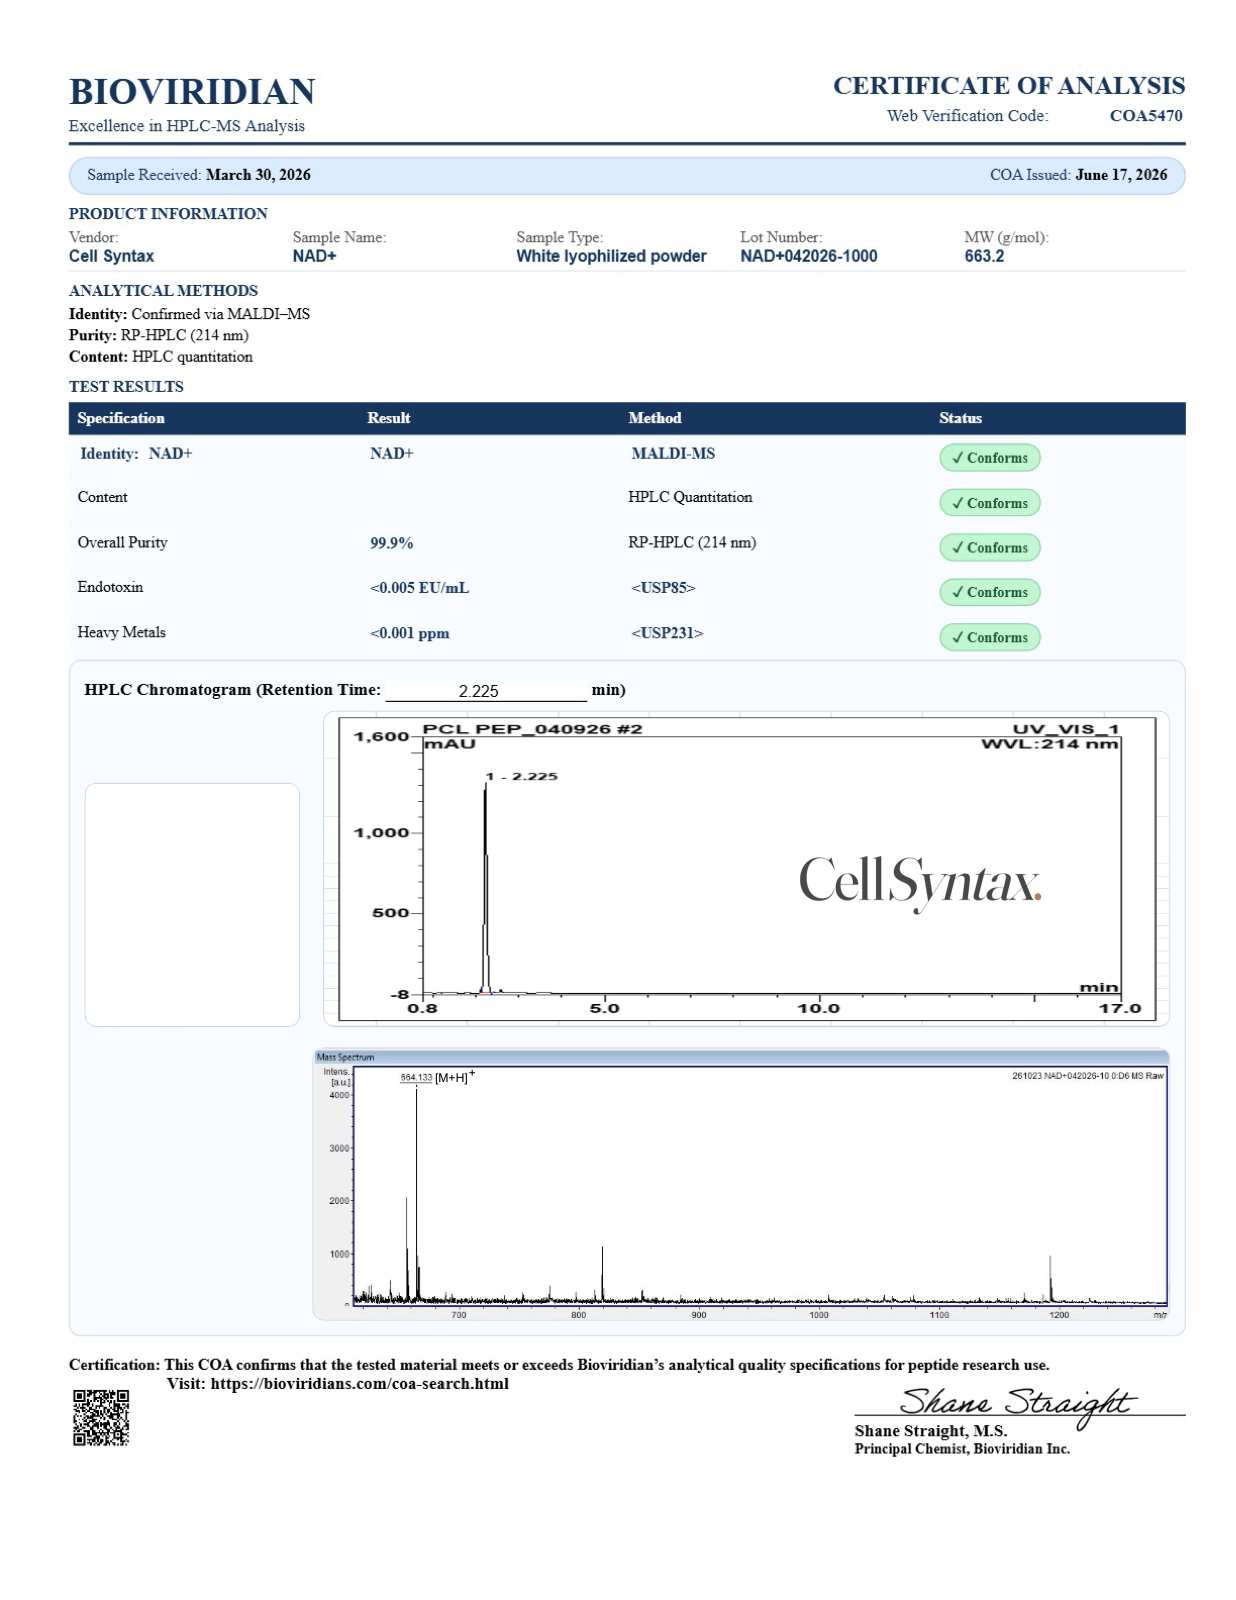Click the Overall Purity specification cell
This screenshot has width=1236, height=1600.
[x=122, y=543]
